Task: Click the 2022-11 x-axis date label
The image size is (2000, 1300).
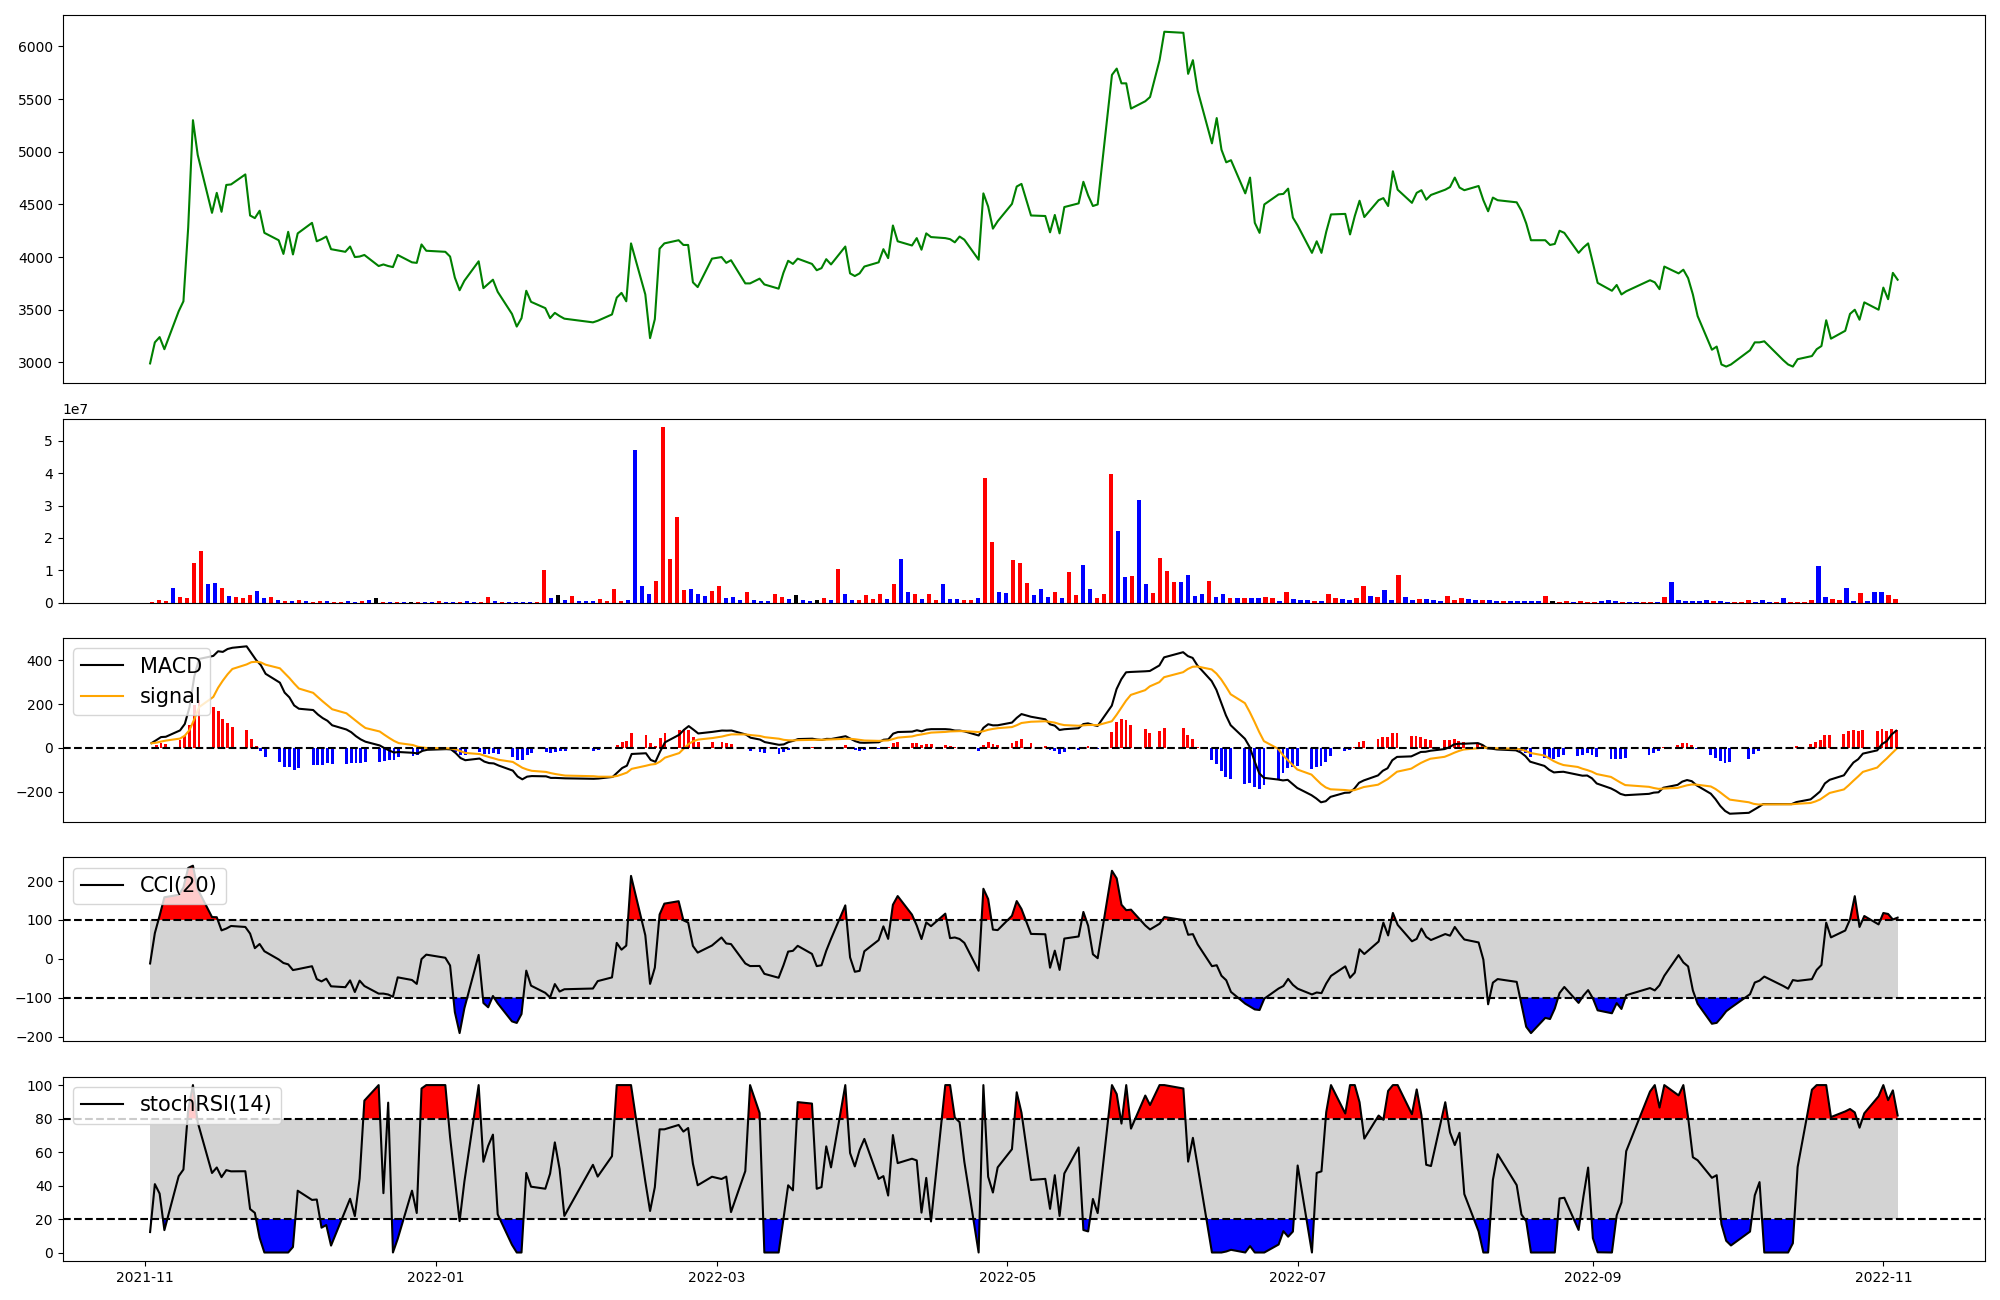Action: pos(1883,1277)
